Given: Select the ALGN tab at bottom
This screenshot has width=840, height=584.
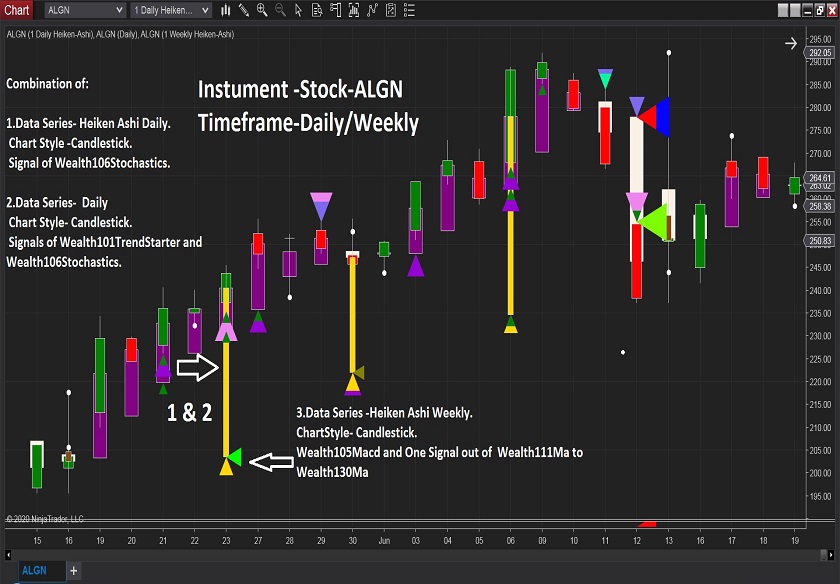Looking at the screenshot, I should point(34,570).
